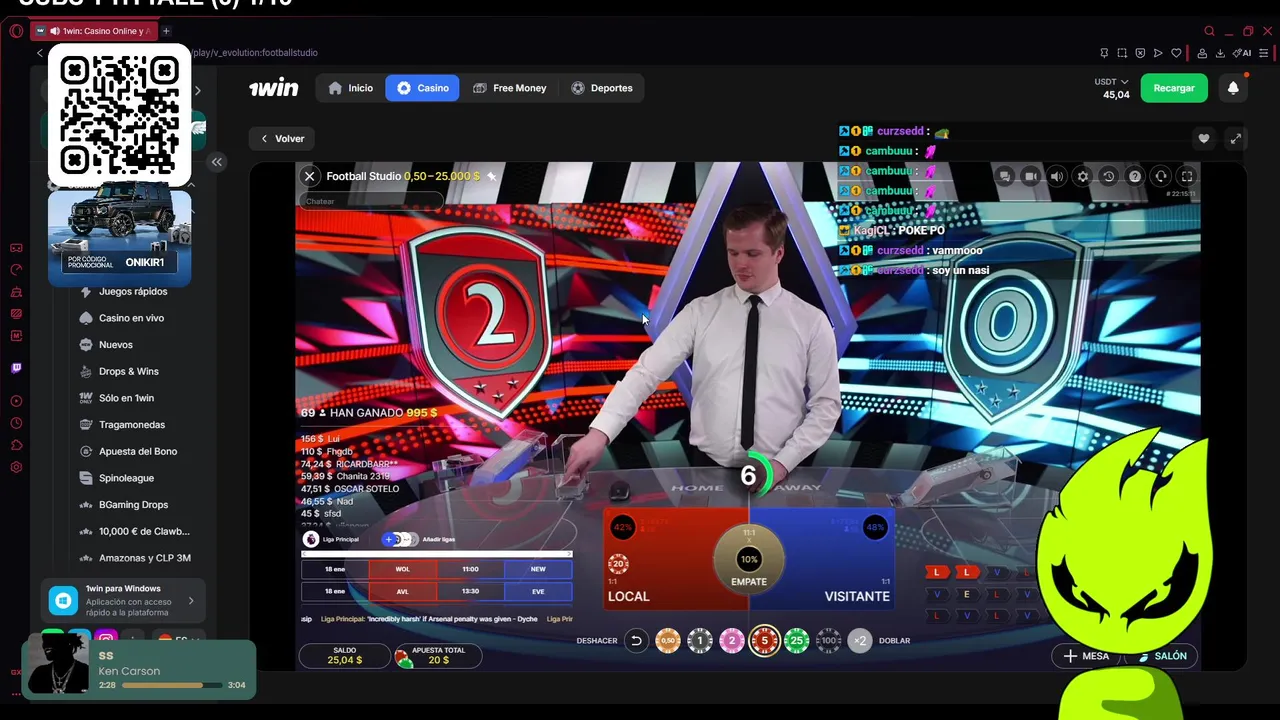The height and width of the screenshot is (720, 1280).
Task: Go back with the Volver button
Action: (282, 139)
